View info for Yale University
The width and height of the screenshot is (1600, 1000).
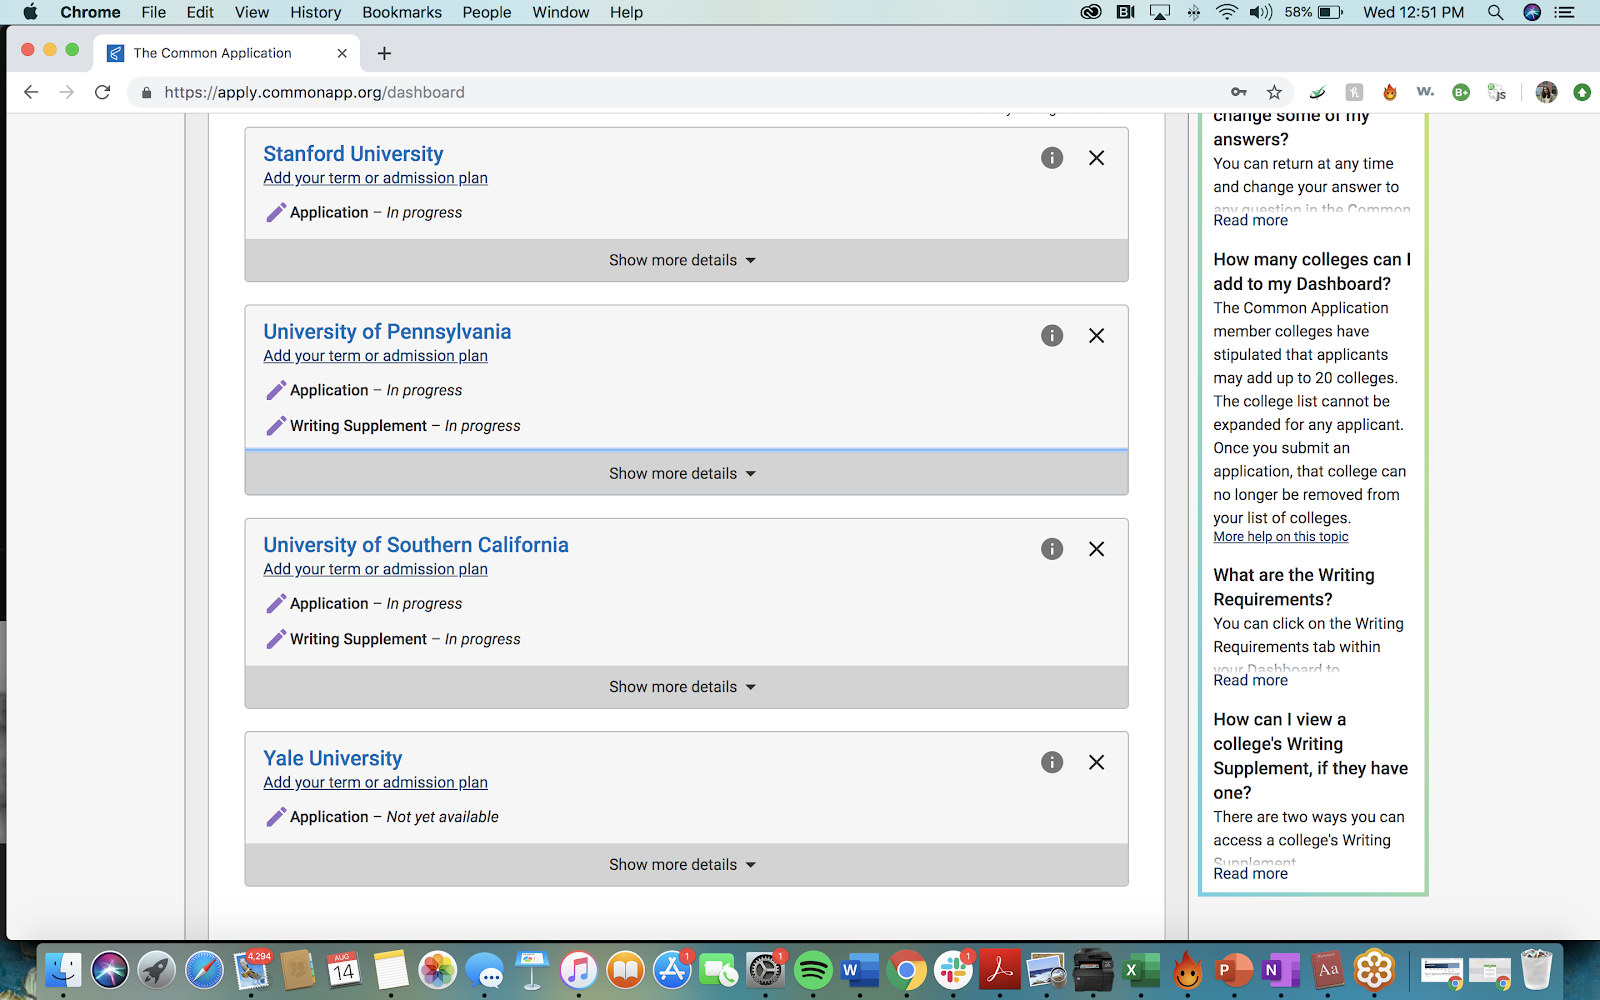pyautogui.click(x=1052, y=763)
